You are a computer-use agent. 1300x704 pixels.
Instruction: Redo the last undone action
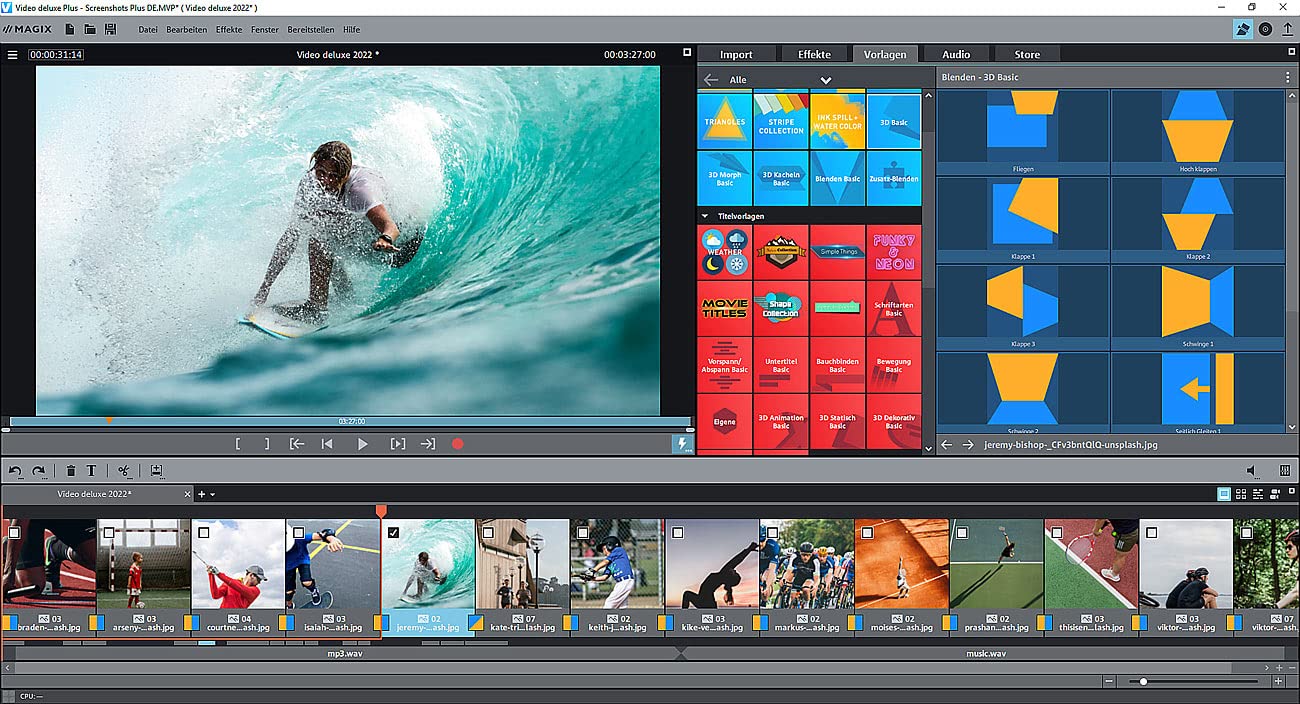click(x=38, y=470)
